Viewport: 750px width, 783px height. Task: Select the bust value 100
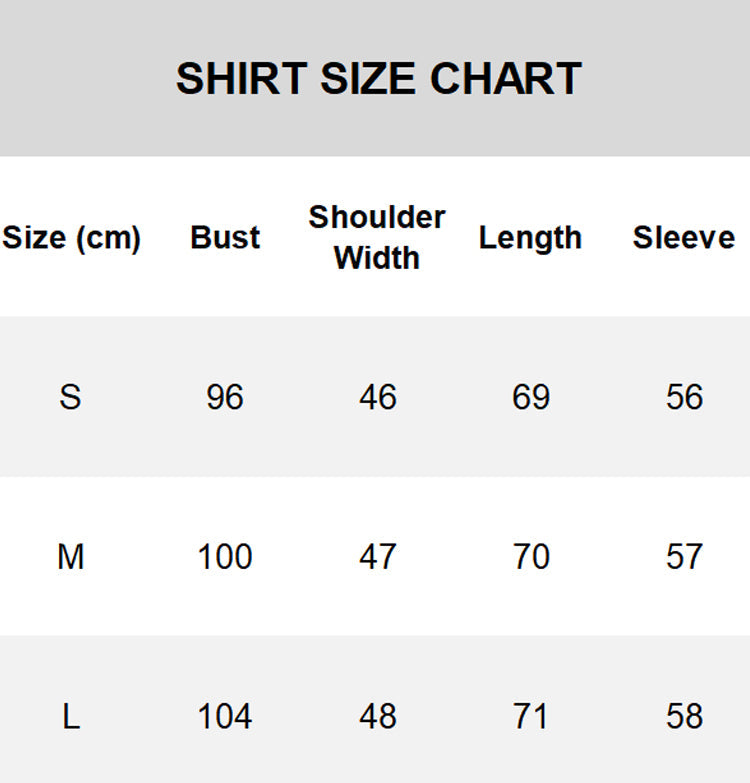(225, 556)
